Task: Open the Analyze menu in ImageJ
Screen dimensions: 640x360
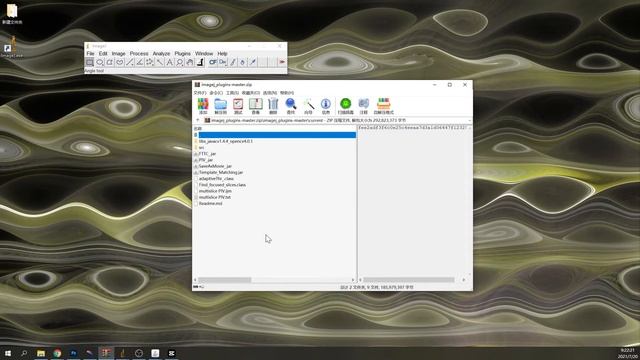Action: tap(161, 53)
